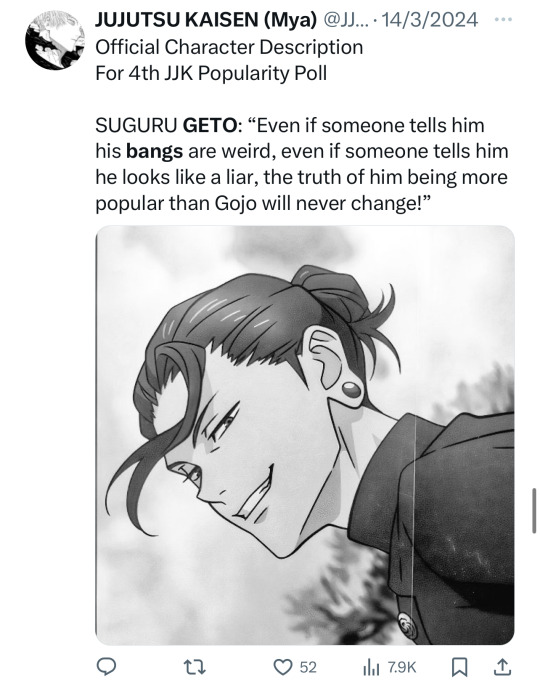This screenshot has height=688, width=540.
Task: Open the tweet via the 14/3/2024 date
Action: (429, 20)
